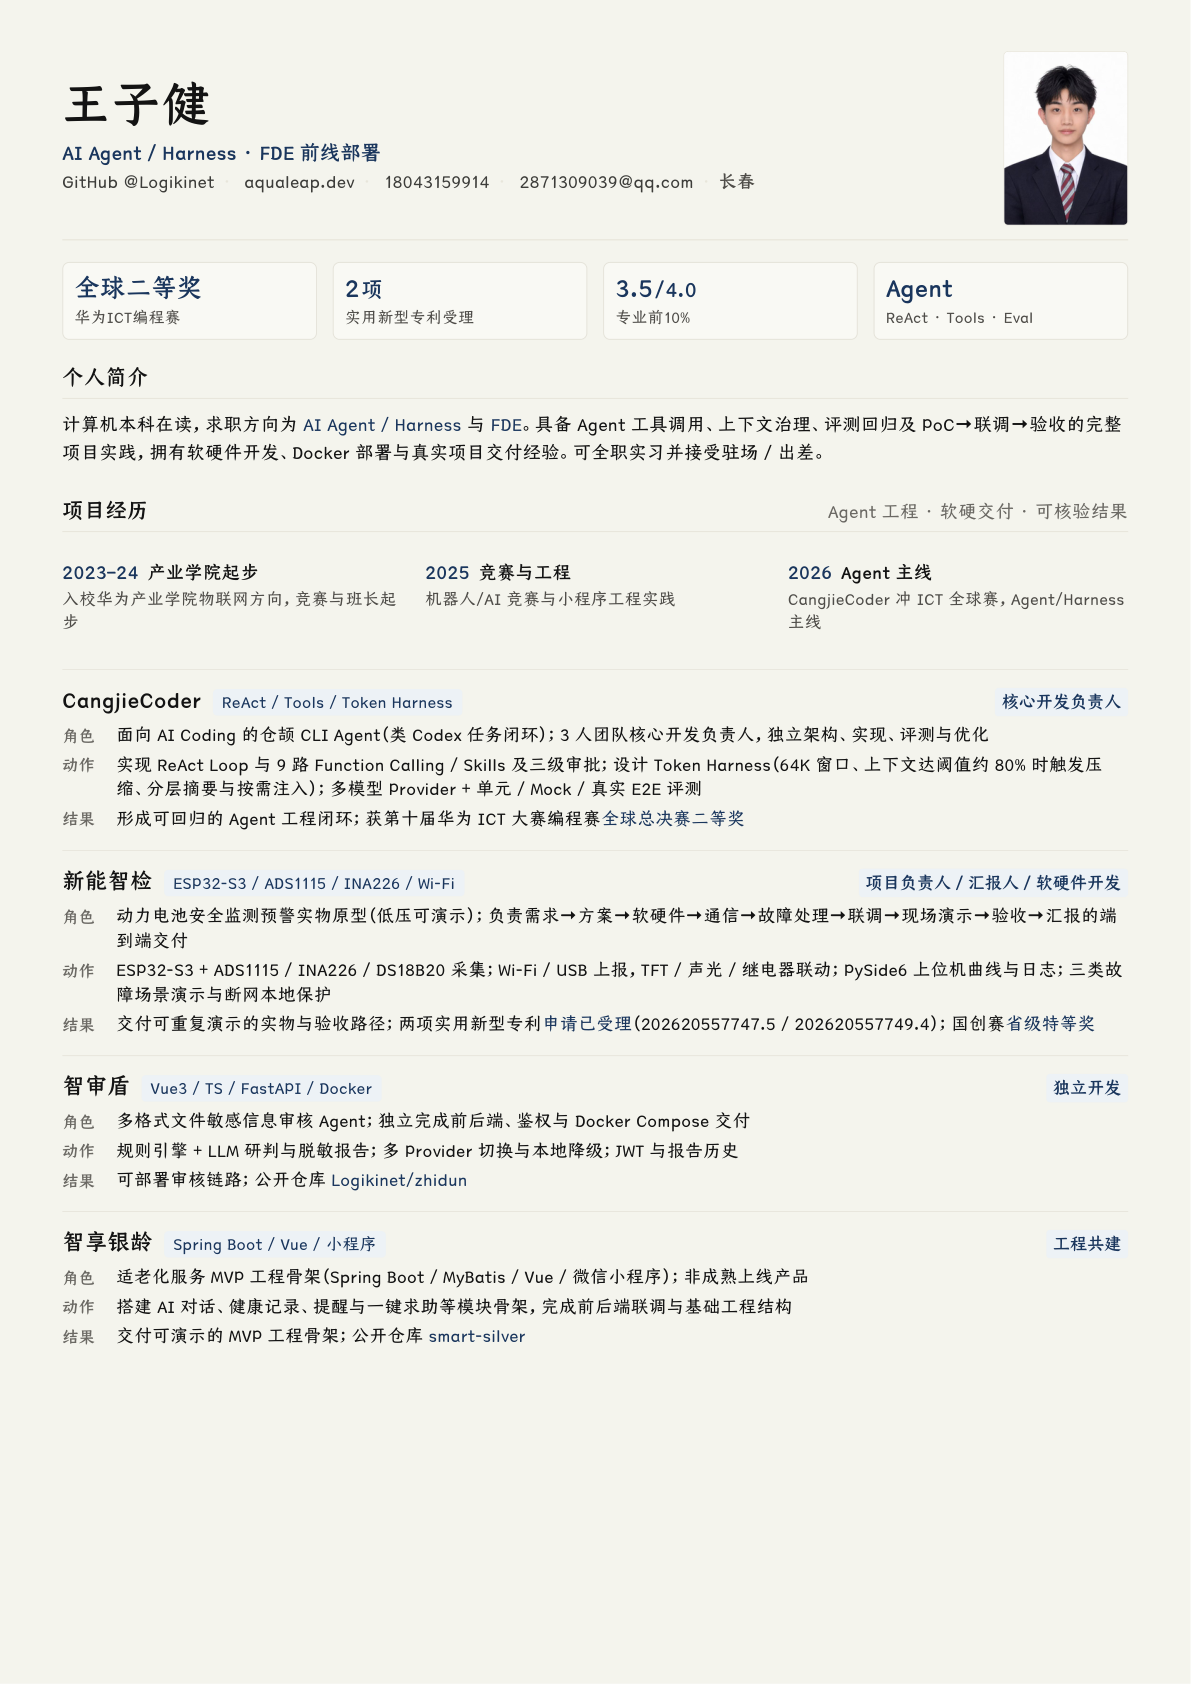This screenshot has width=1191, height=1684.
Task: Click the profile photo thumbnail
Action: tap(1065, 138)
